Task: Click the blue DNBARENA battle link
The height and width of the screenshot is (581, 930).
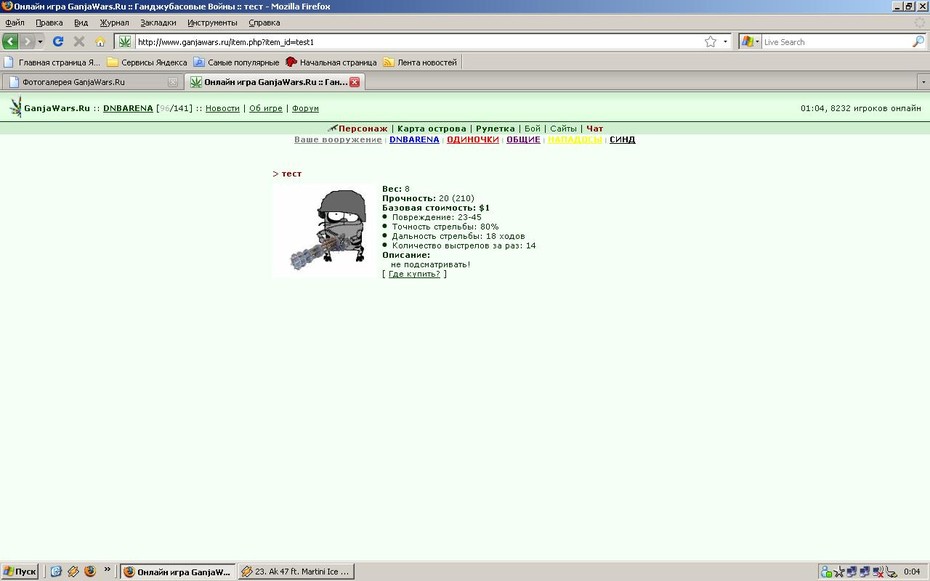Action: 414,139
